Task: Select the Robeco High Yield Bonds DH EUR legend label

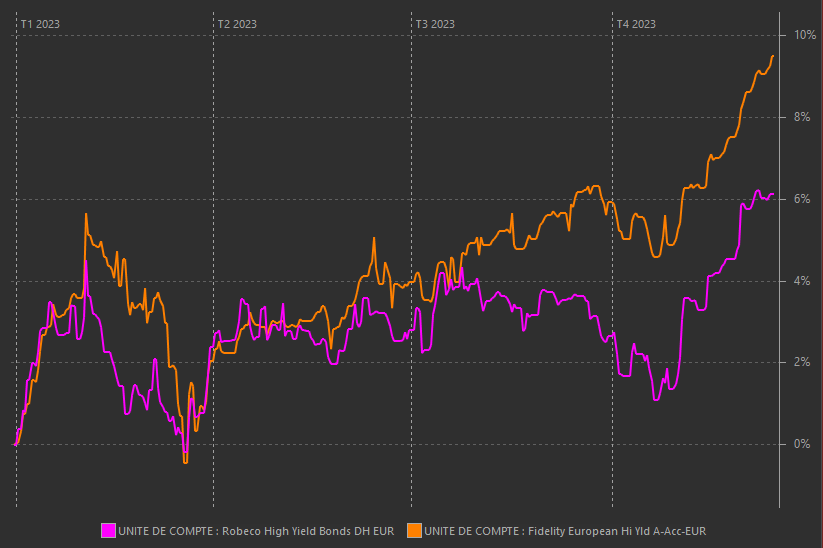Action: point(256,531)
